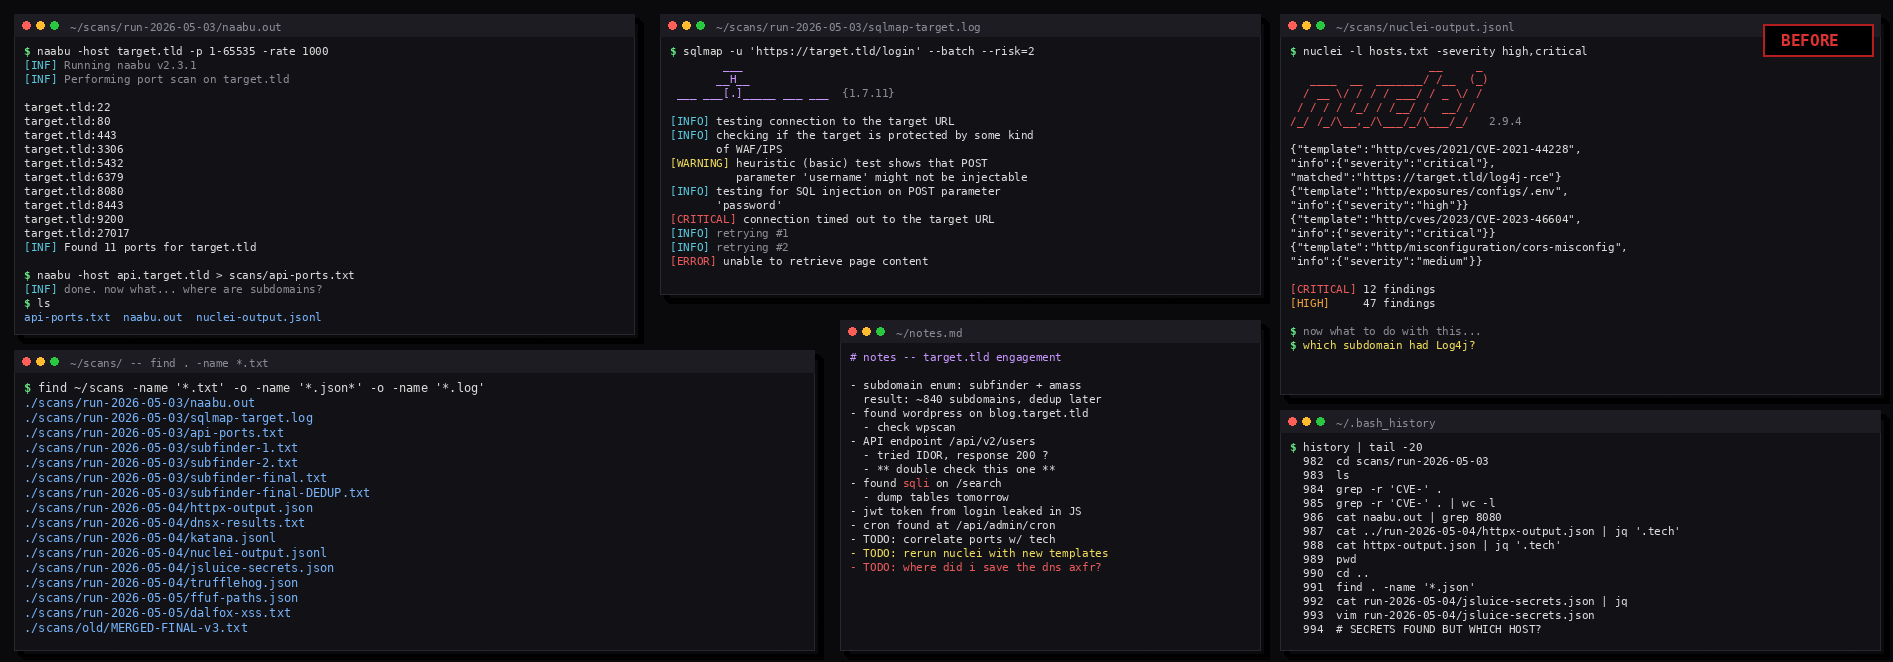Image resolution: width=1893 pixels, height=662 pixels.
Task: Click history entry 982 cd scans/run-2026-05-03
Action: click(x=1395, y=461)
